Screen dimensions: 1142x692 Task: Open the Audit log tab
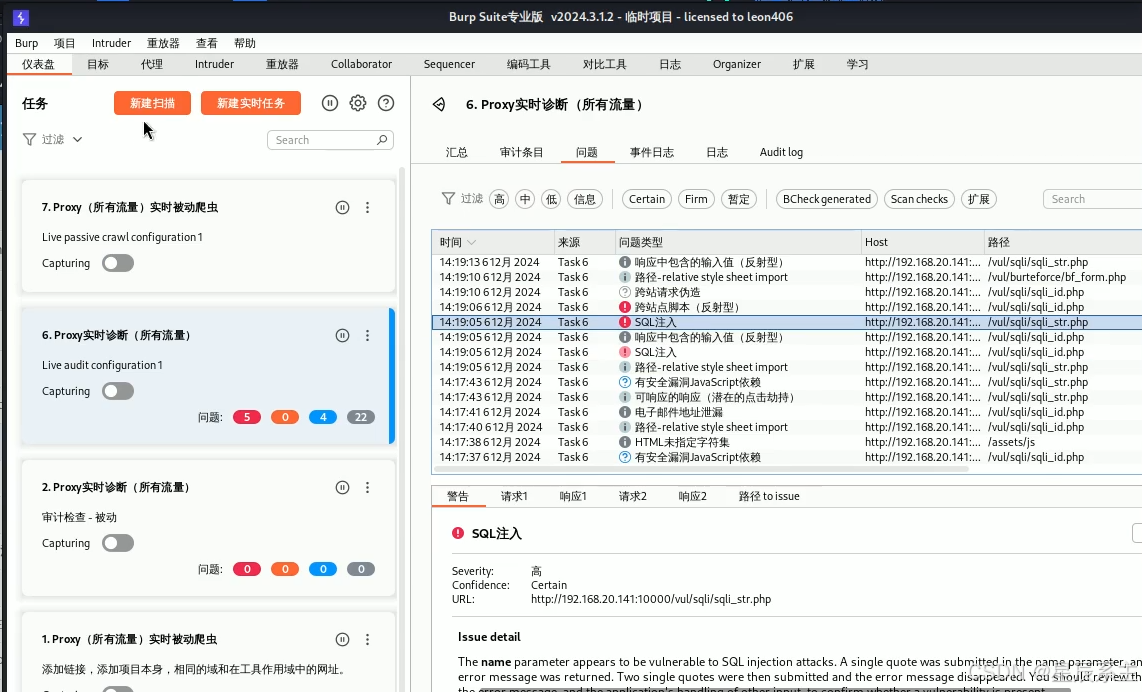[x=781, y=152]
